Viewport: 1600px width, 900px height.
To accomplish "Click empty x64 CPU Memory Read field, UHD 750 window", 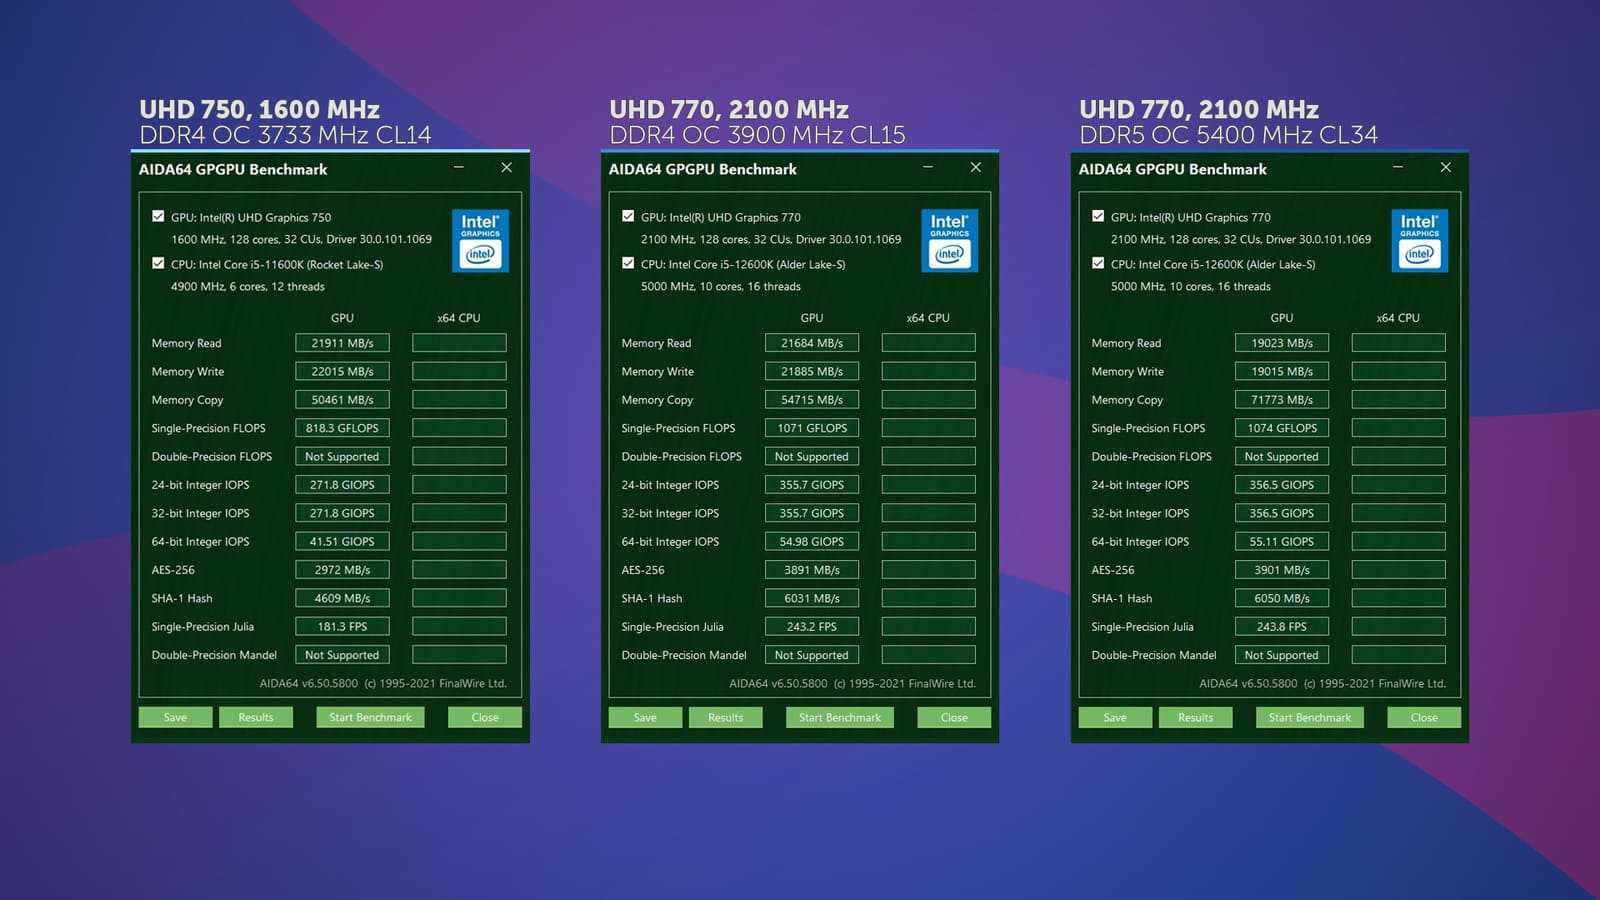I will pyautogui.click(x=459, y=343).
